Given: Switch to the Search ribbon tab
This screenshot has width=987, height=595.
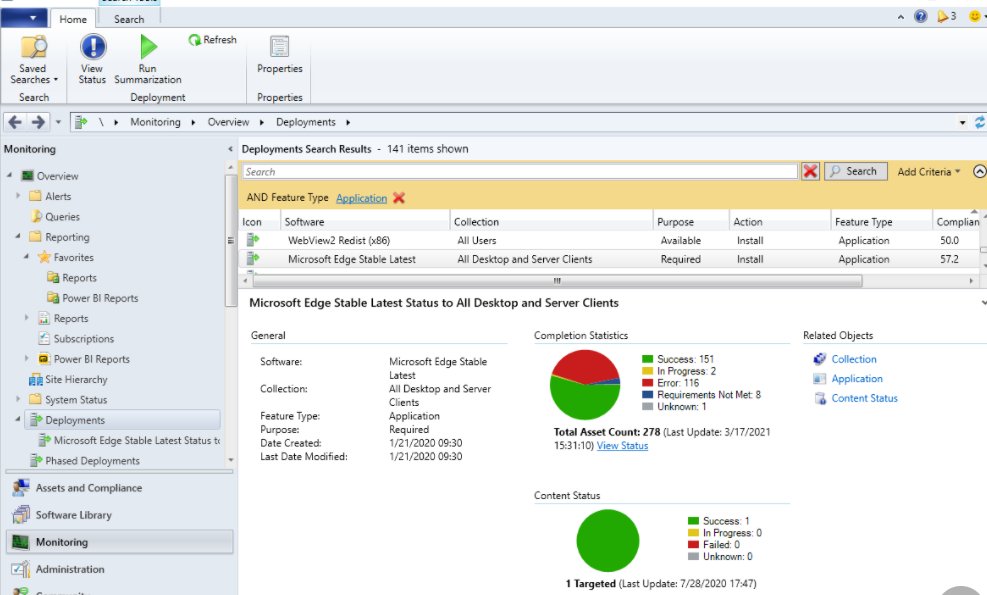Looking at the screenshot, I should tap(129, 19).
